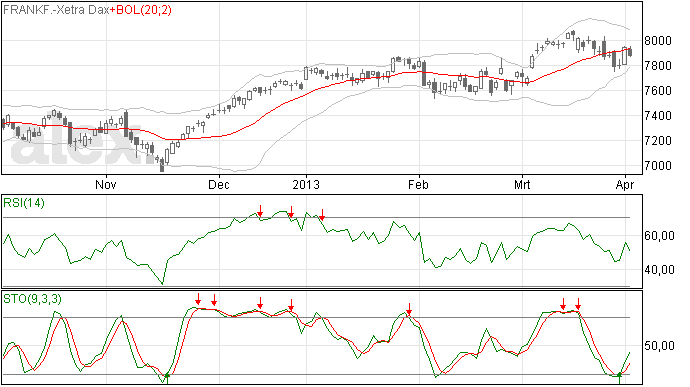Click the 8000 price axis label
690x387 pixels.
pos(658,41)
